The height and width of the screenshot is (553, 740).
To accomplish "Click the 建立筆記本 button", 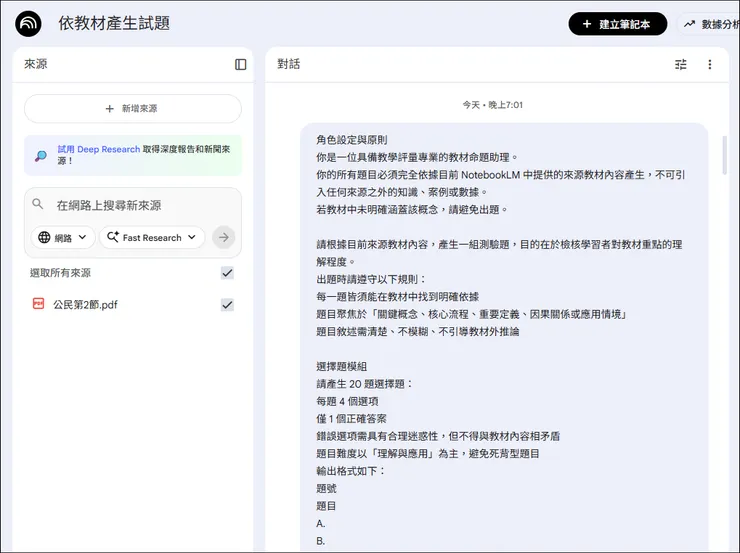I will [x=617, y=24].
